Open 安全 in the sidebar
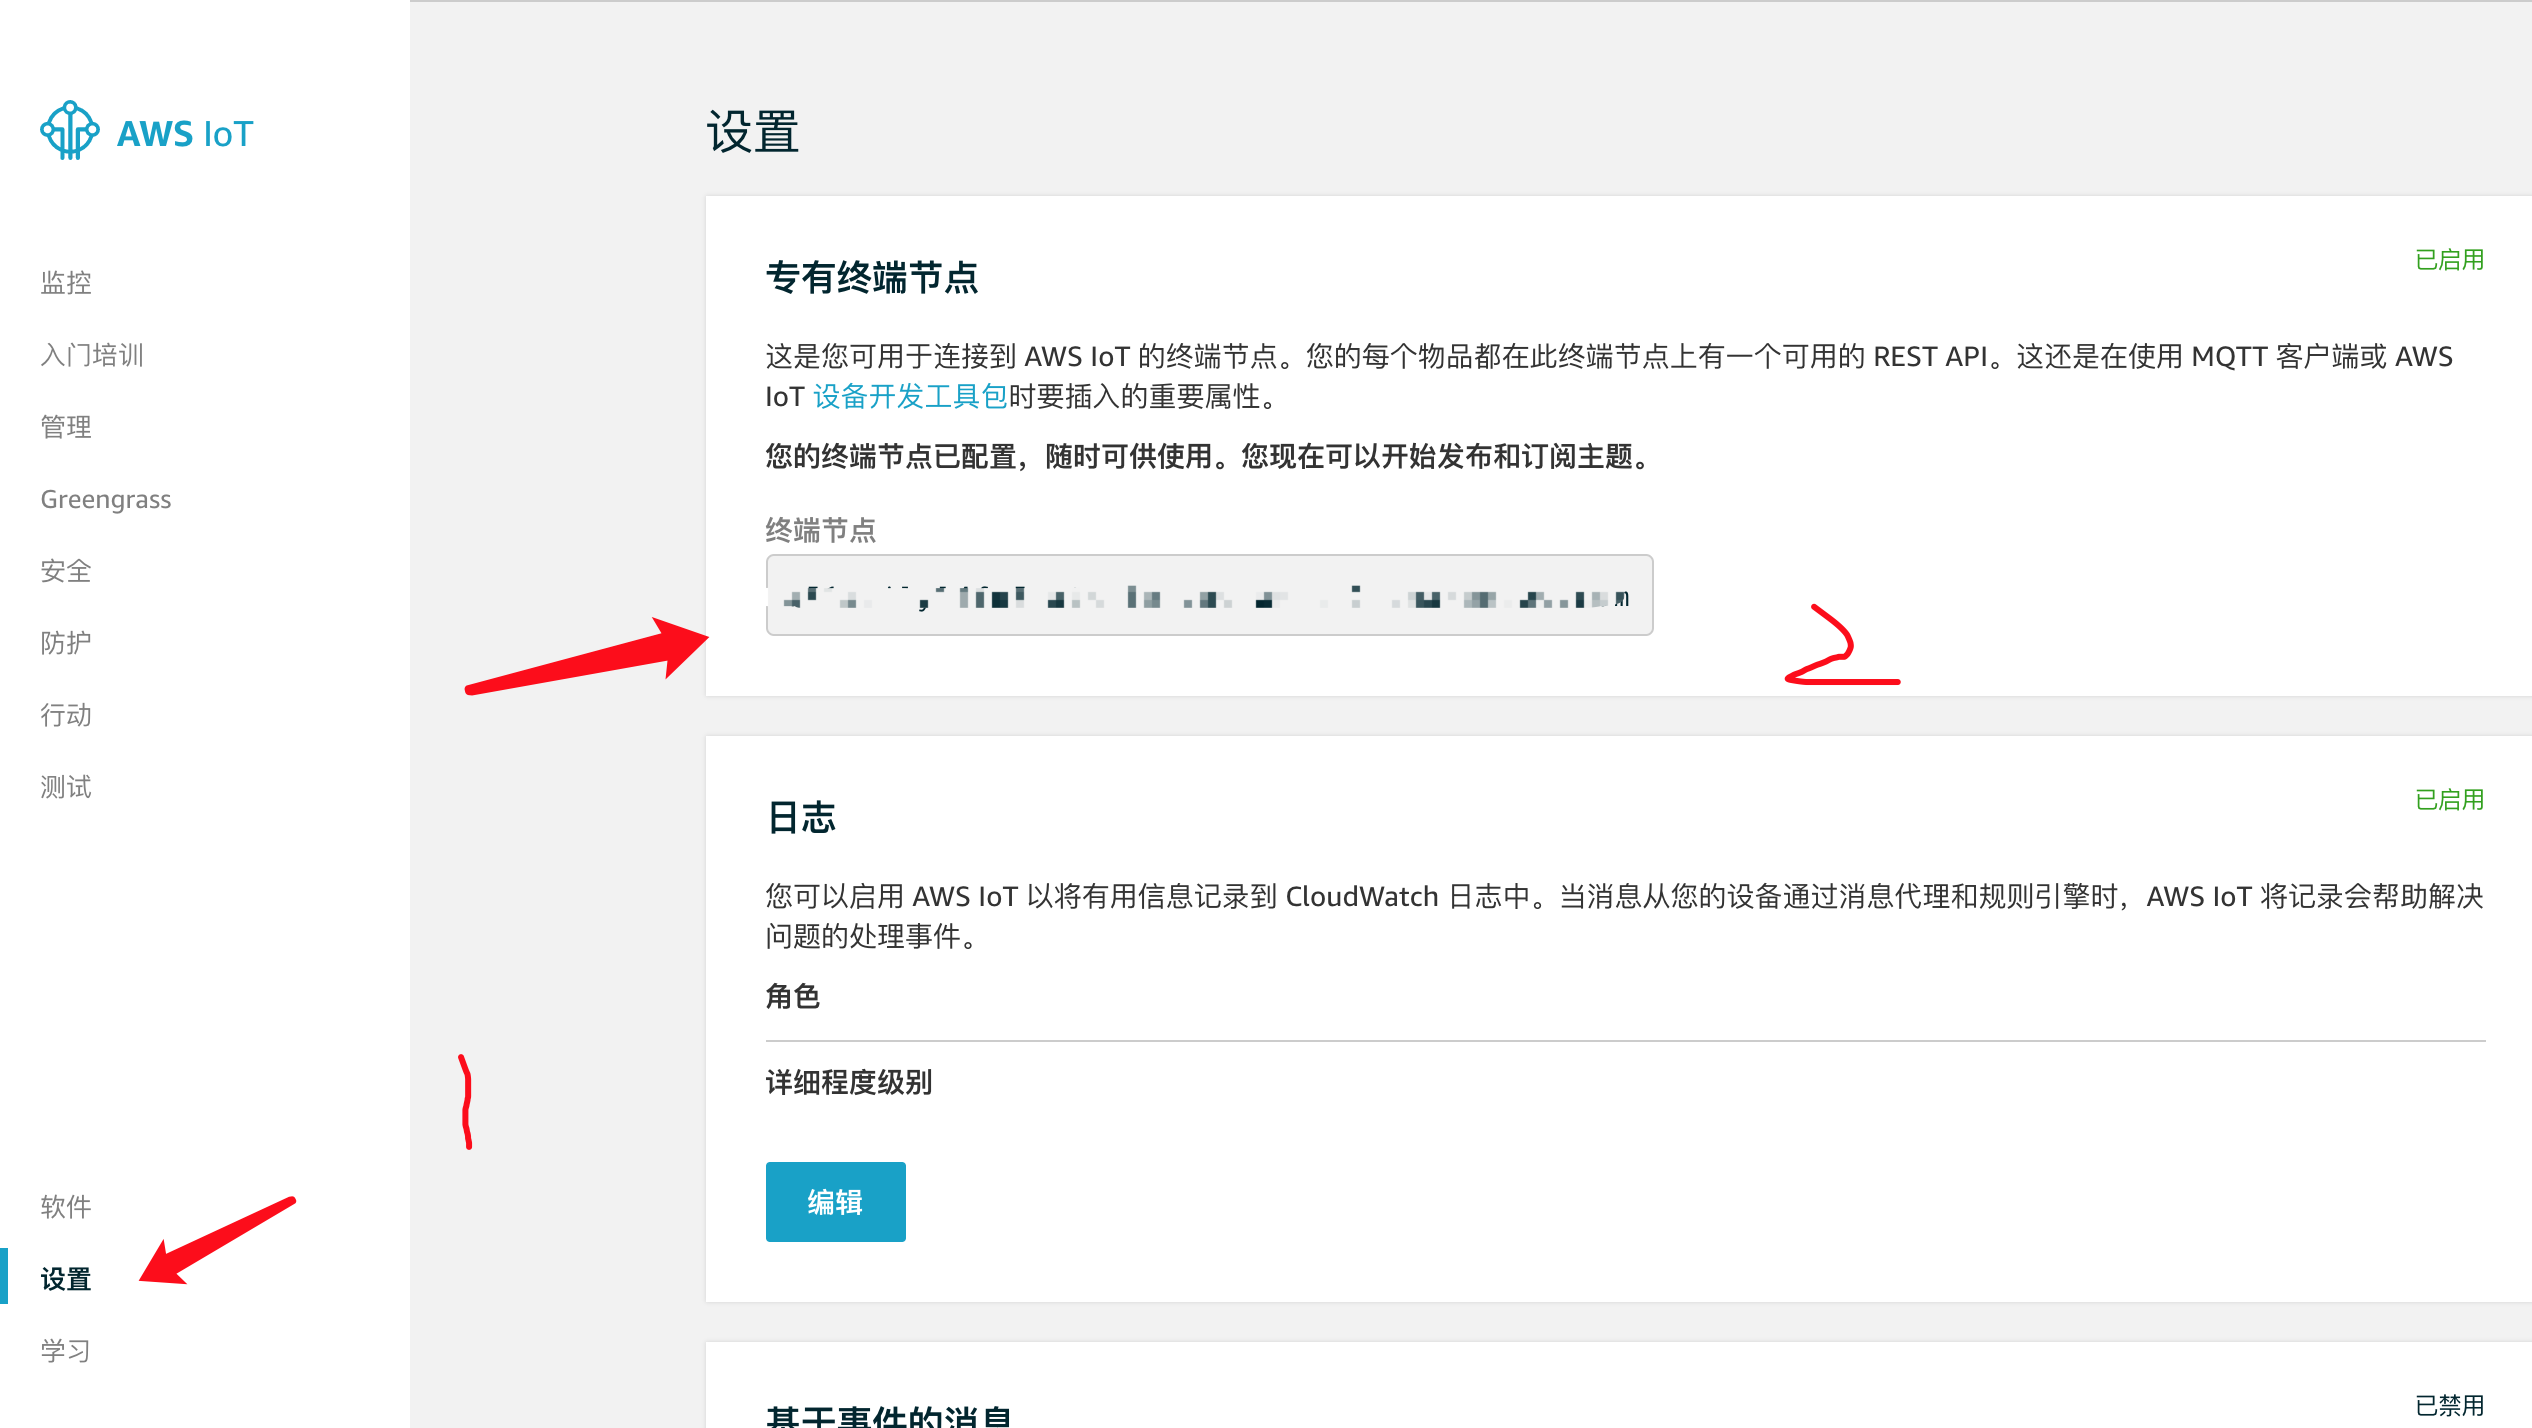The width and height of the screenshot is (2532, 1428). [x=65, y=571]
